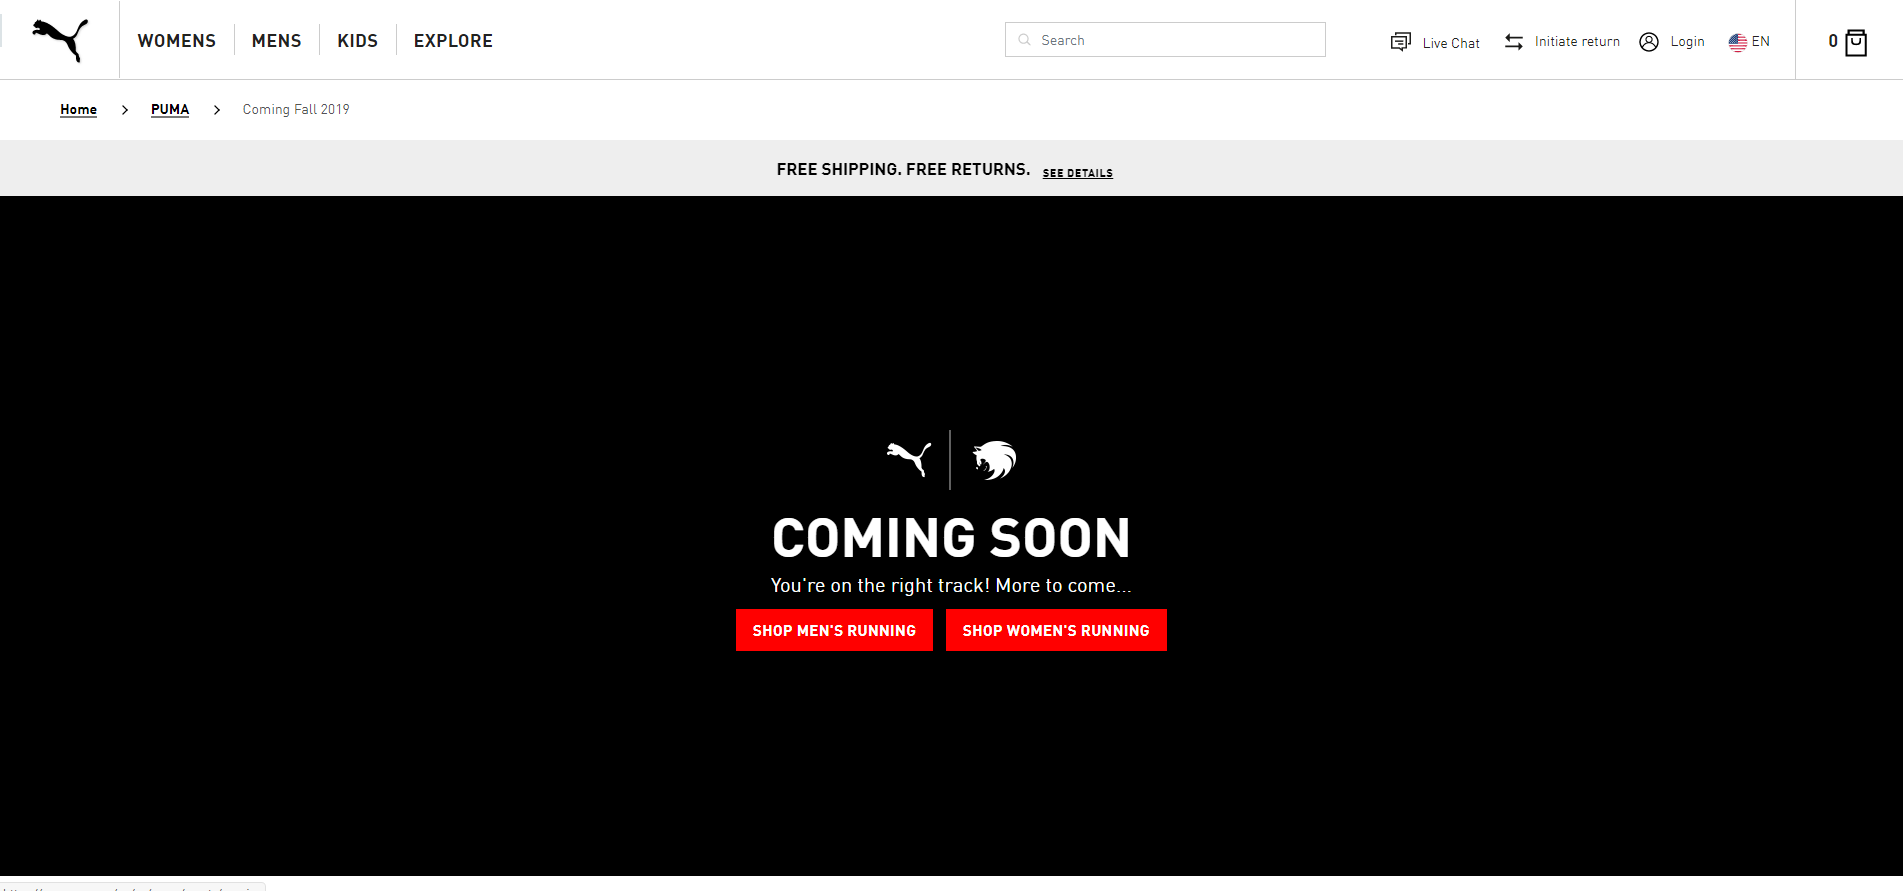Open SEE DETAILS shipping link
Screen dimensions: 1903x891
pyautogui.click(x=1077, y=173)
